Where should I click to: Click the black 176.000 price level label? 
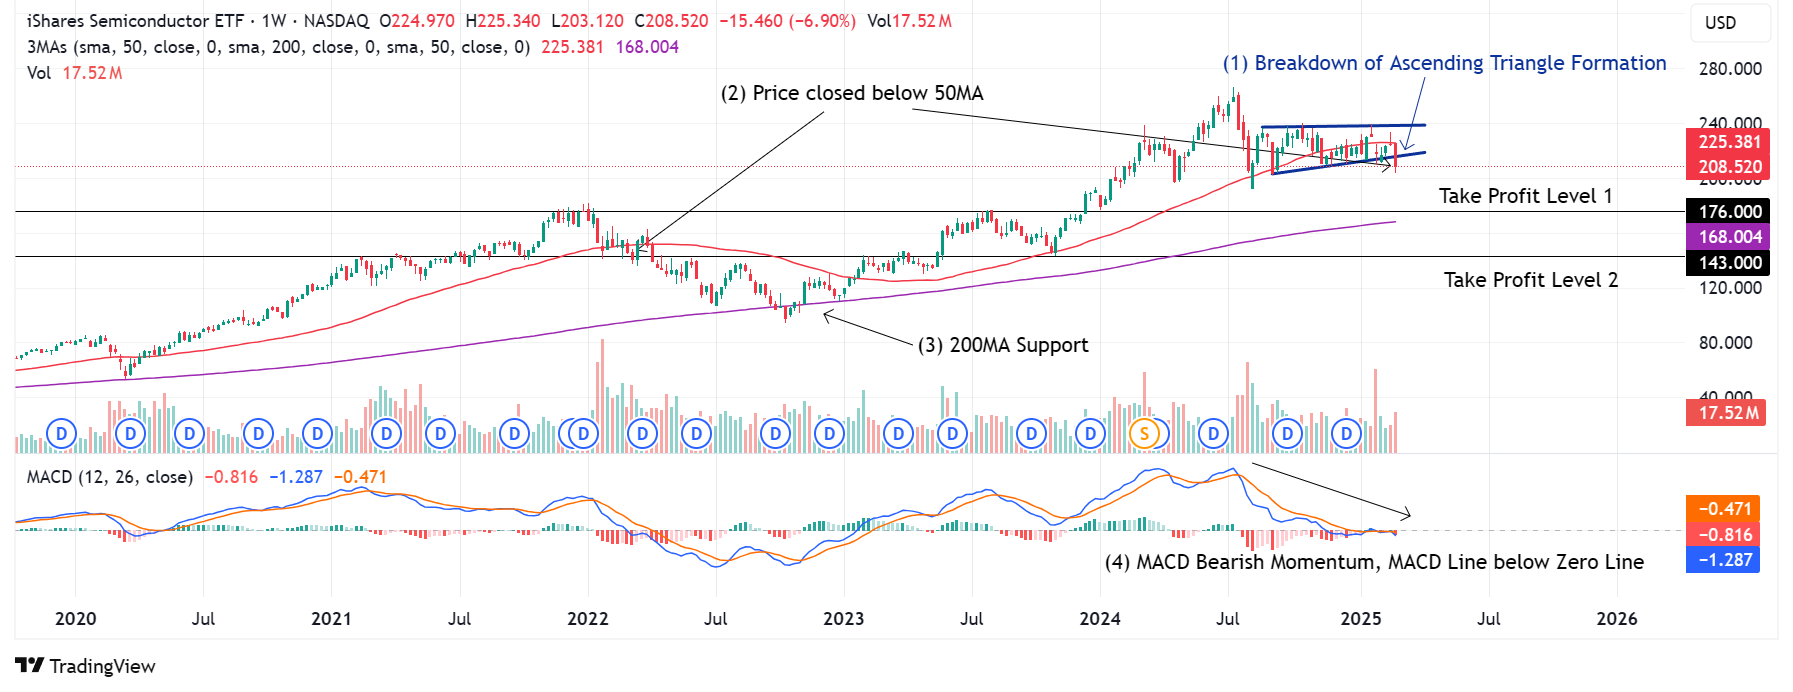click(x=1728, y=211)
